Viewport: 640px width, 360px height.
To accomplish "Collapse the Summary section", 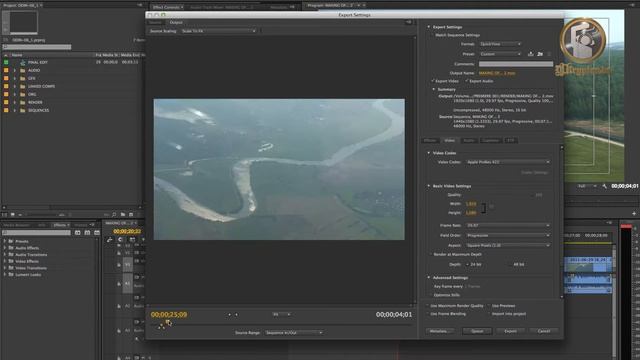I will point(433,89).
